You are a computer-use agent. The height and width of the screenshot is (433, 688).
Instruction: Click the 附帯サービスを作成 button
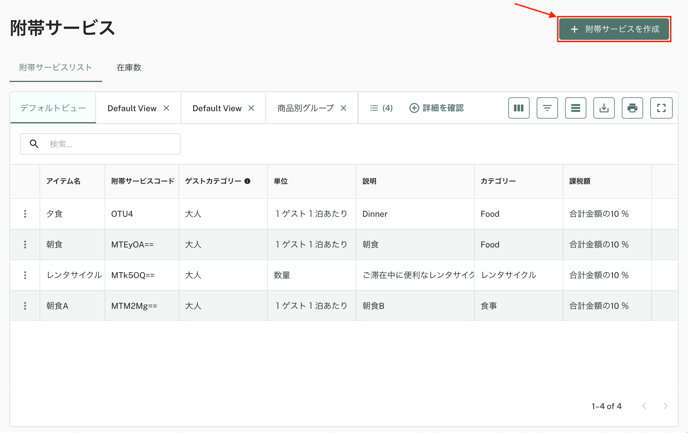(x=614, y=29)
